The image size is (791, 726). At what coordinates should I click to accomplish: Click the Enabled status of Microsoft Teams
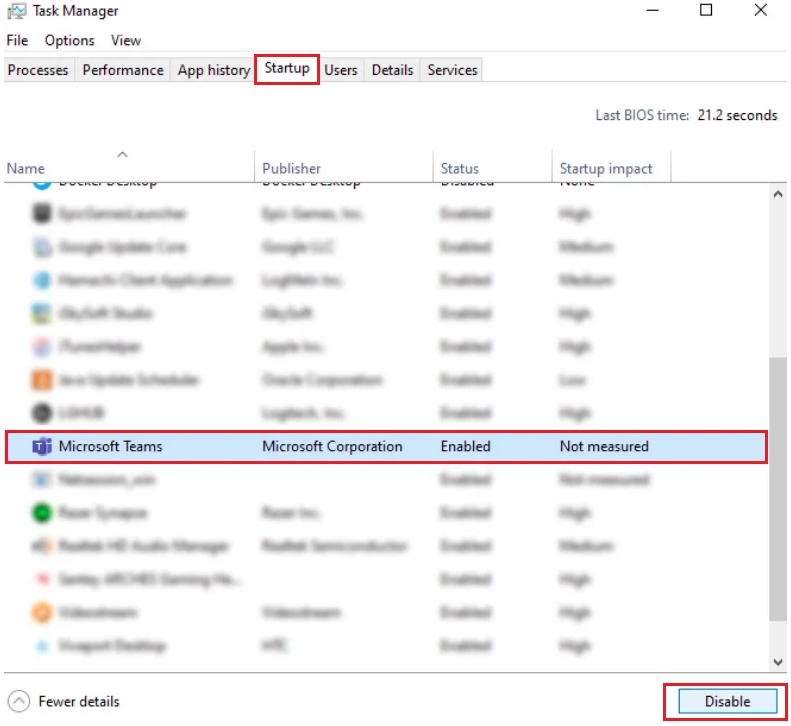click(x=465, y=446)
